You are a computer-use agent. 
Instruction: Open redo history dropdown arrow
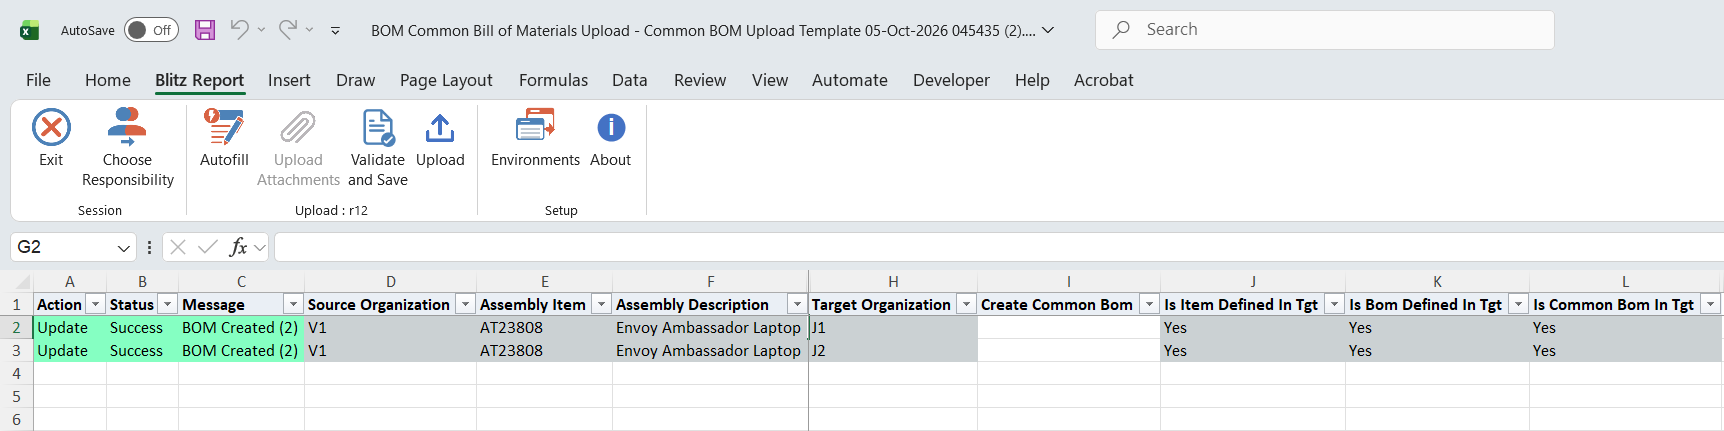[x=309, y=30]
